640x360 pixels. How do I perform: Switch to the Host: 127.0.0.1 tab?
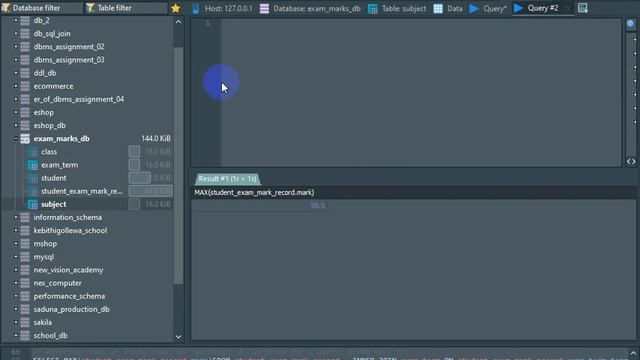222,8
